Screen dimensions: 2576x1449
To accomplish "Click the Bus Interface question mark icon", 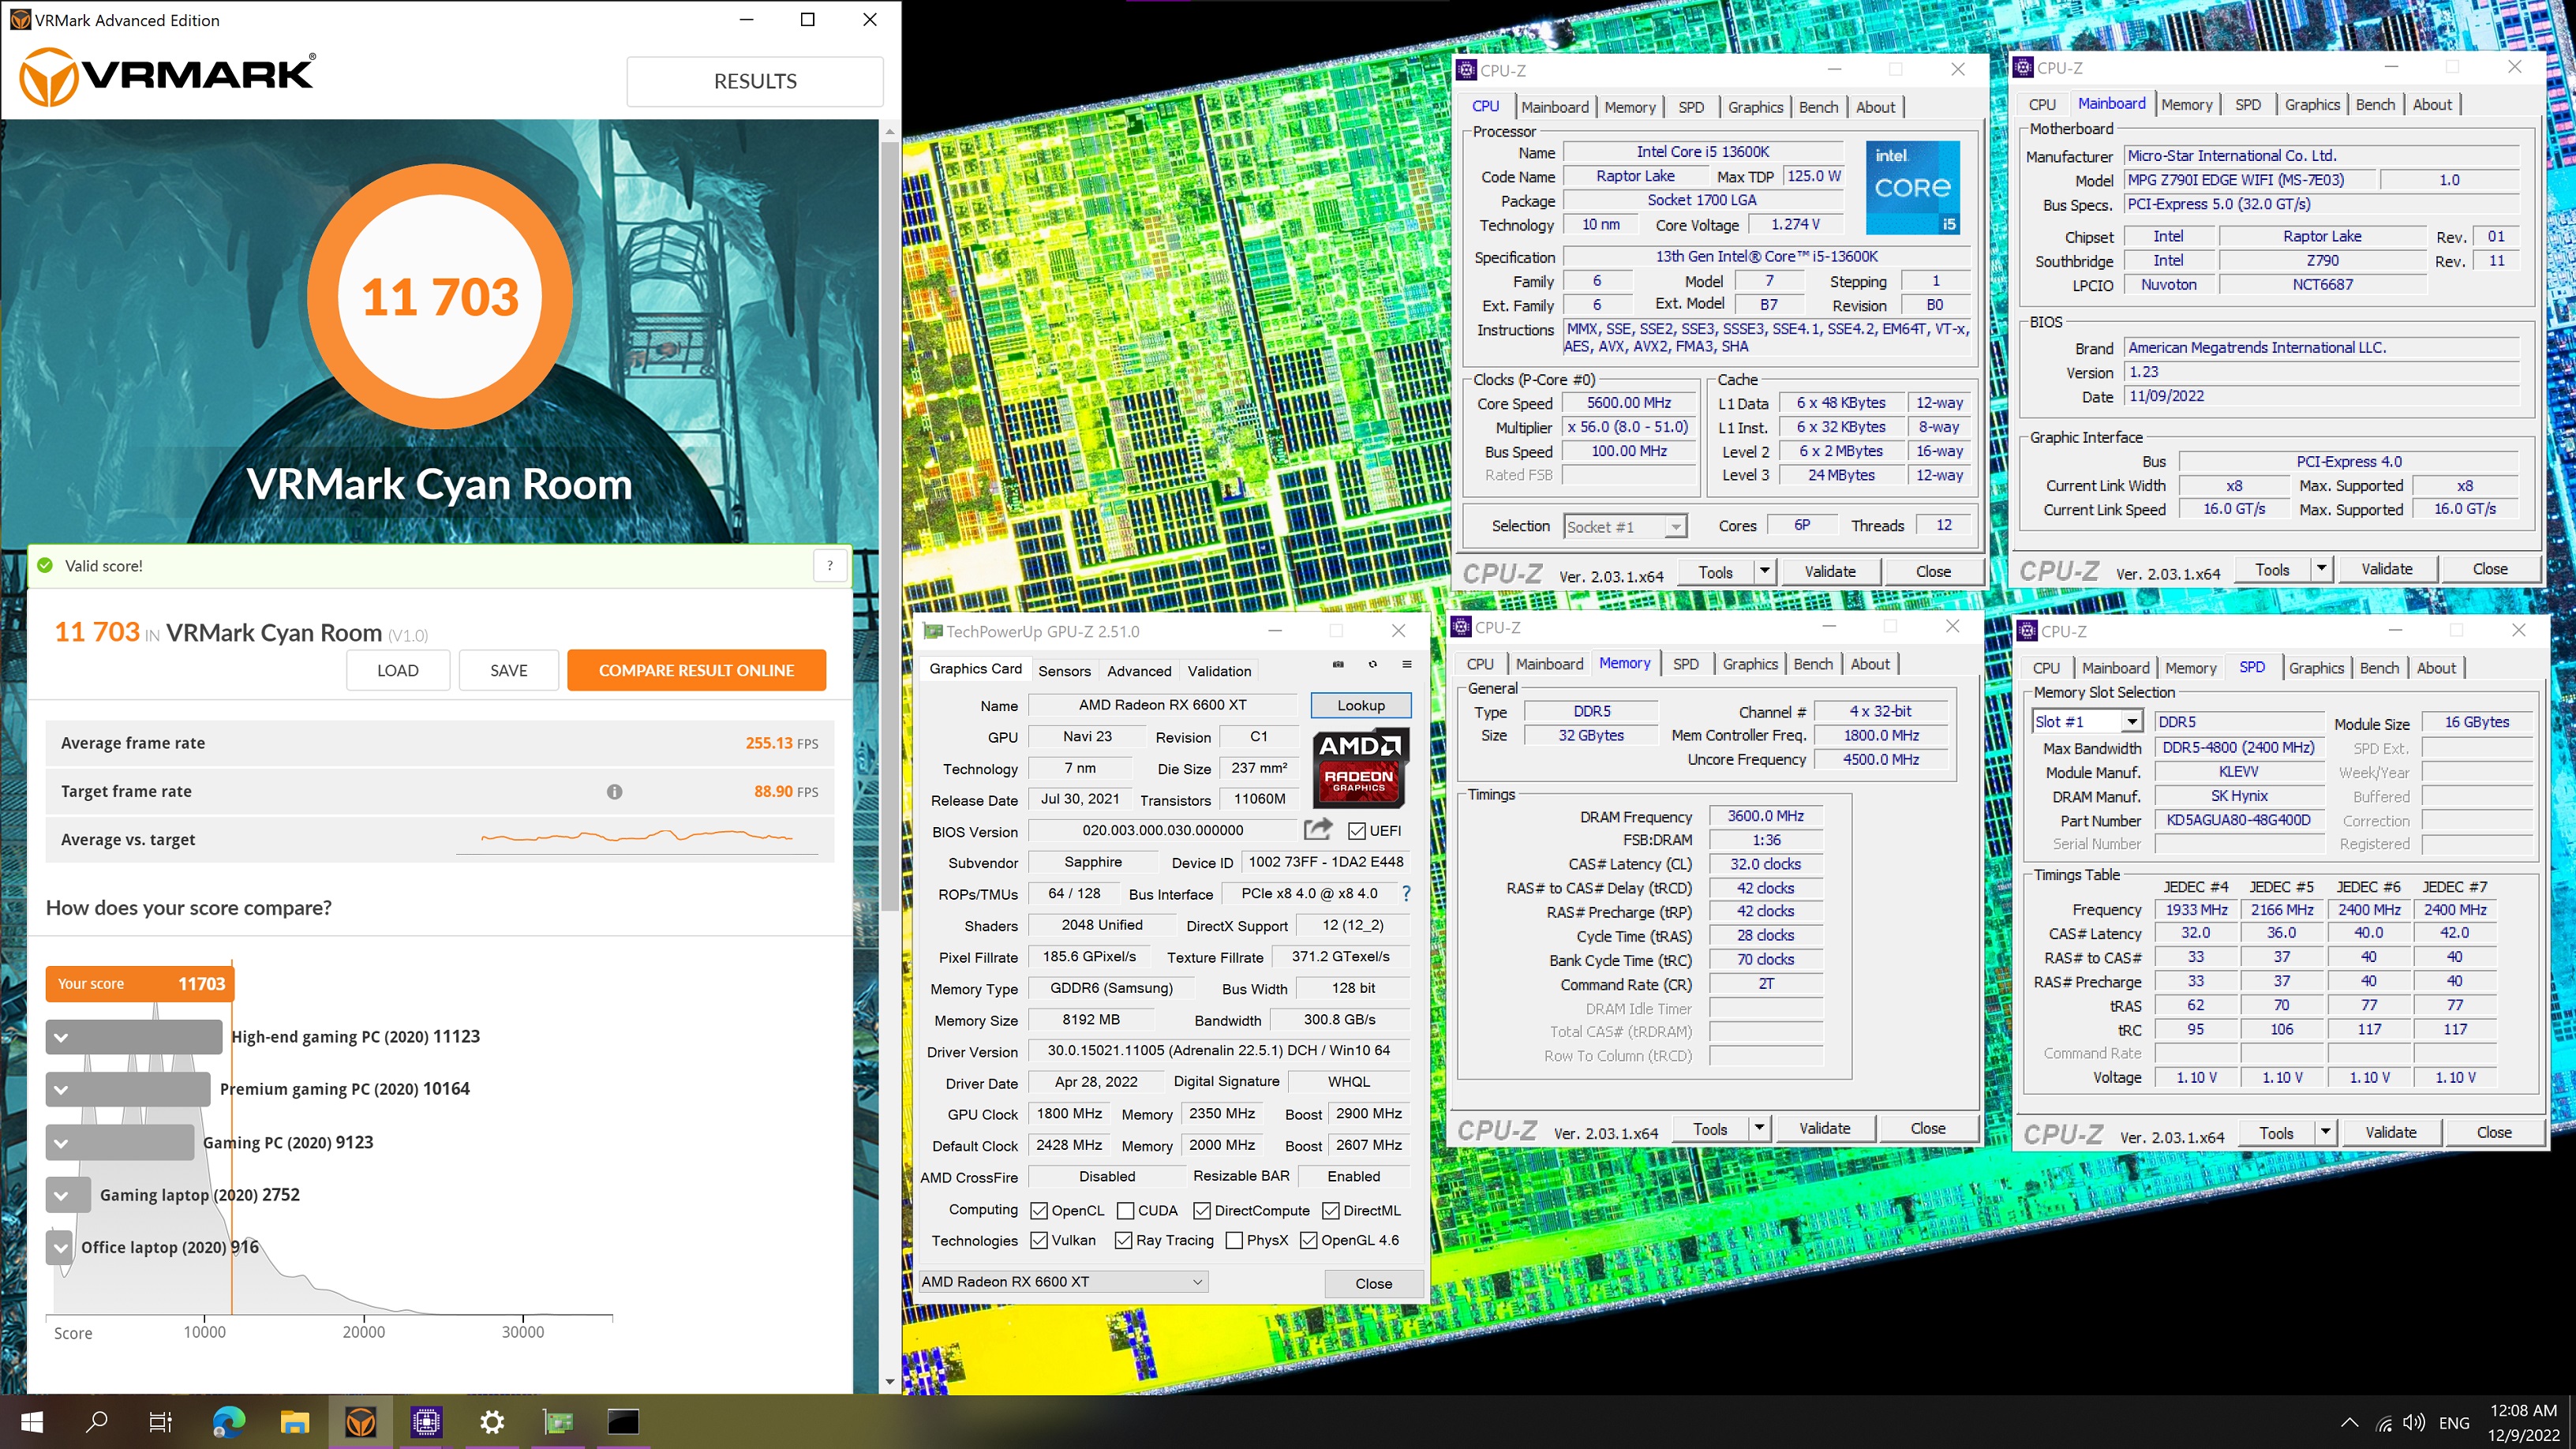I will pyautogui.click(x=1406, y=893).
